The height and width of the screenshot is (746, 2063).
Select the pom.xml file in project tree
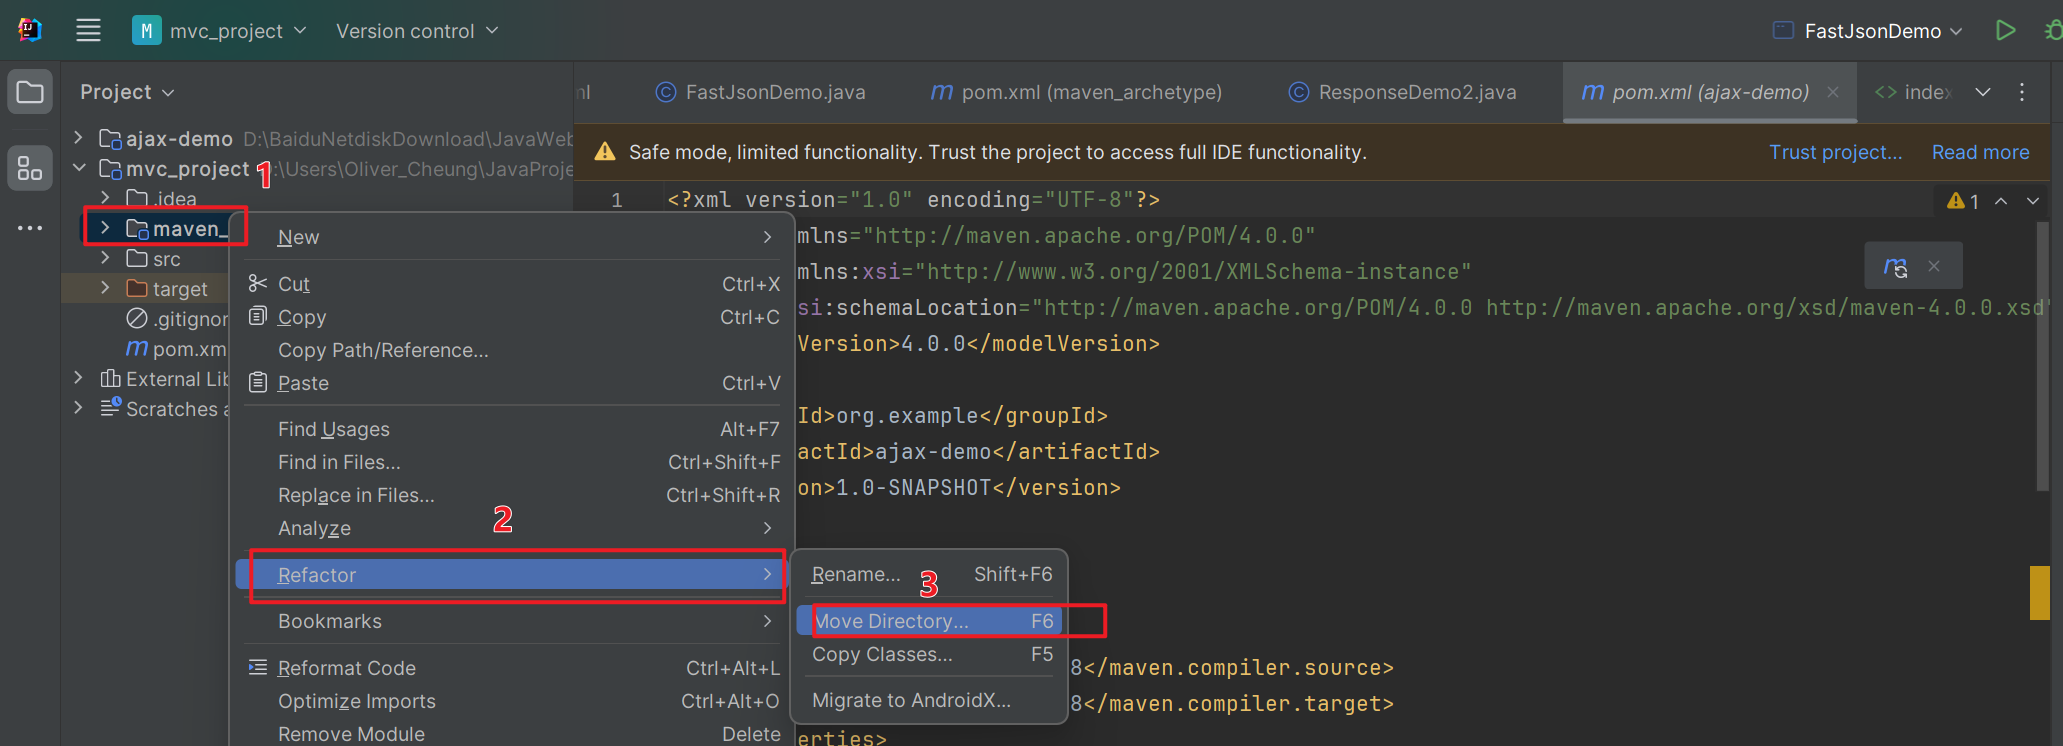[x=177, y=349]
